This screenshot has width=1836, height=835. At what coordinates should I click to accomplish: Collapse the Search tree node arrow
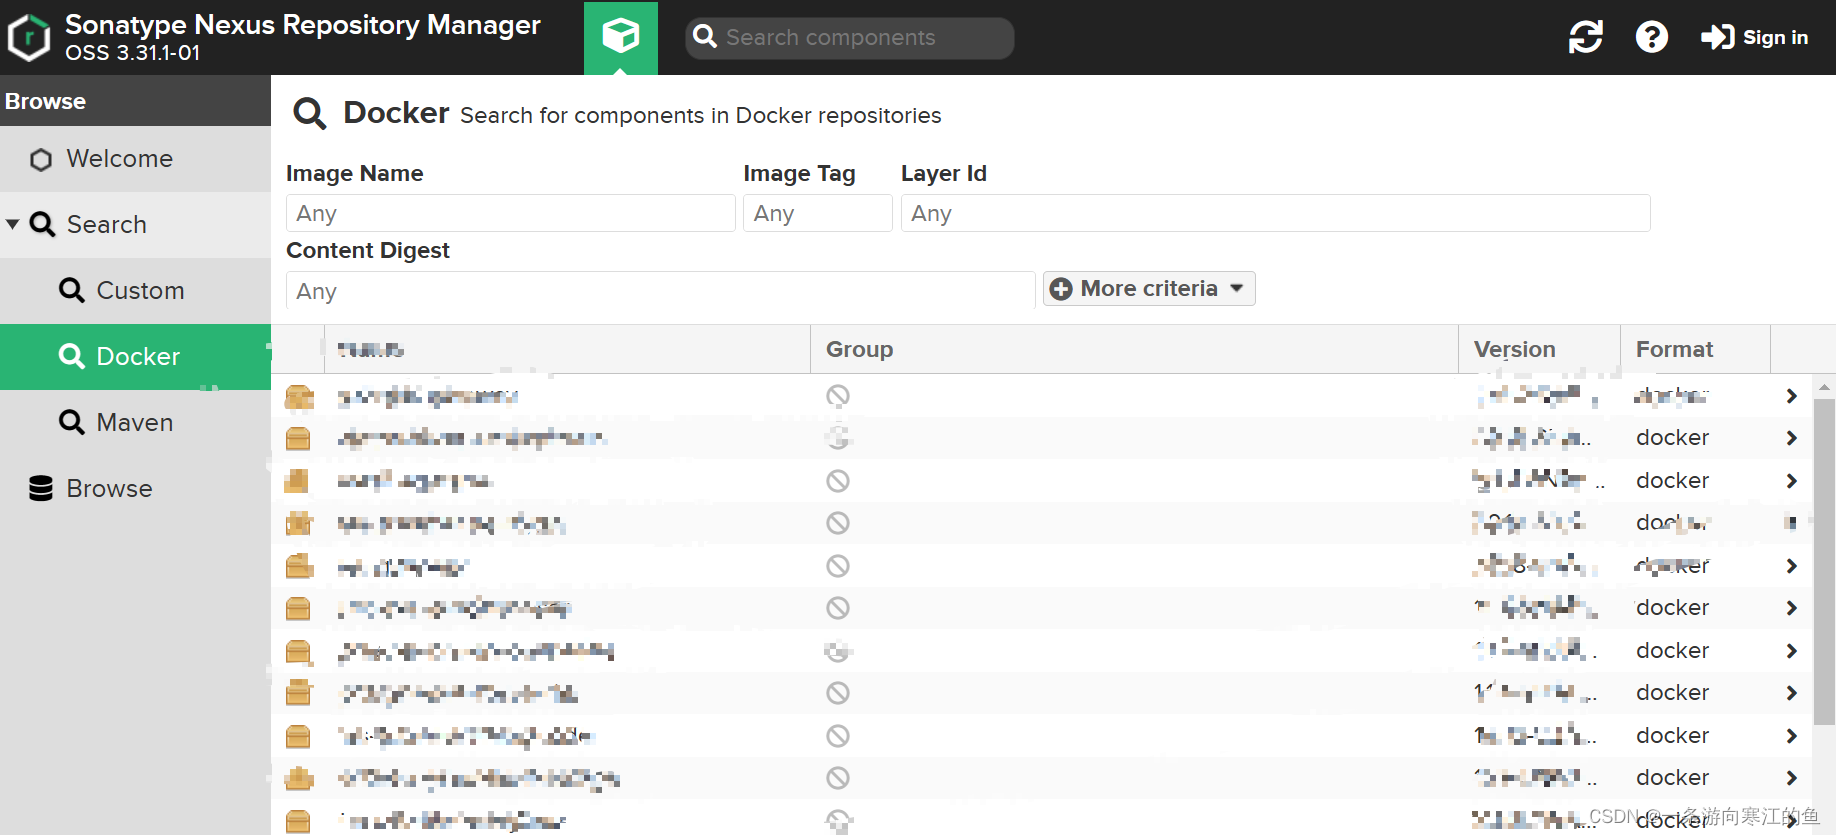click(x=13, y=224)
